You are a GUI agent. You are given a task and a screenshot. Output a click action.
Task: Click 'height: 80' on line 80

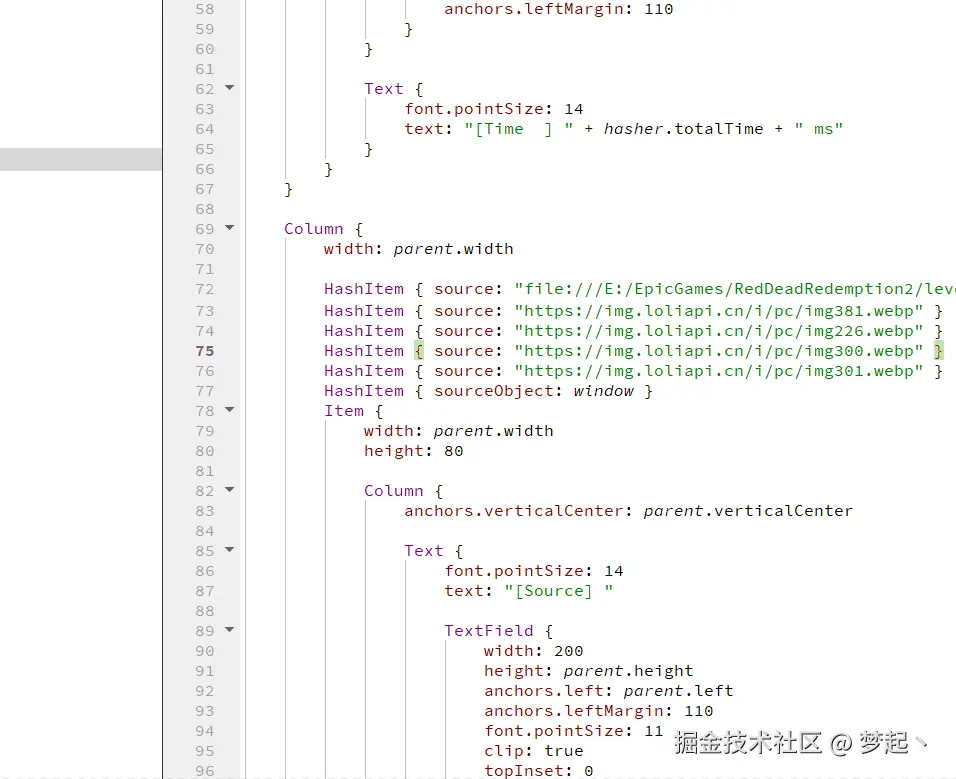[413, 451]
